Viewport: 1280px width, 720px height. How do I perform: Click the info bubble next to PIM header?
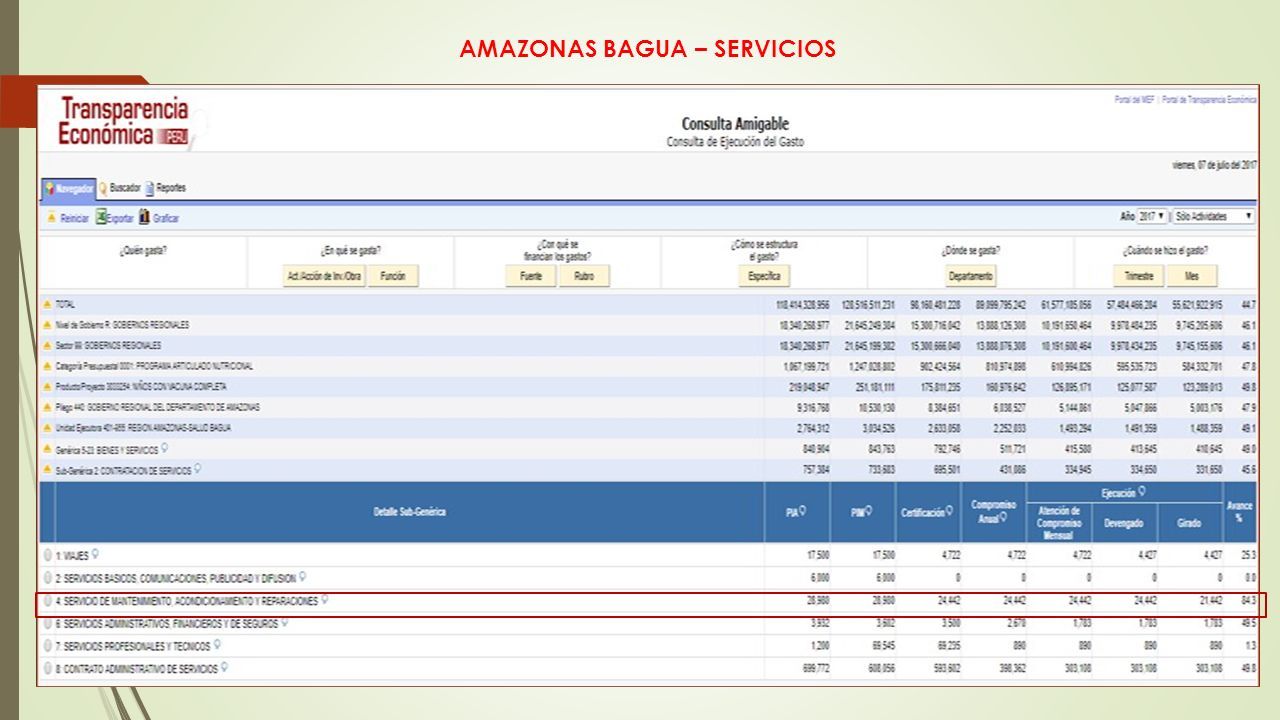[x=868, y=512]
